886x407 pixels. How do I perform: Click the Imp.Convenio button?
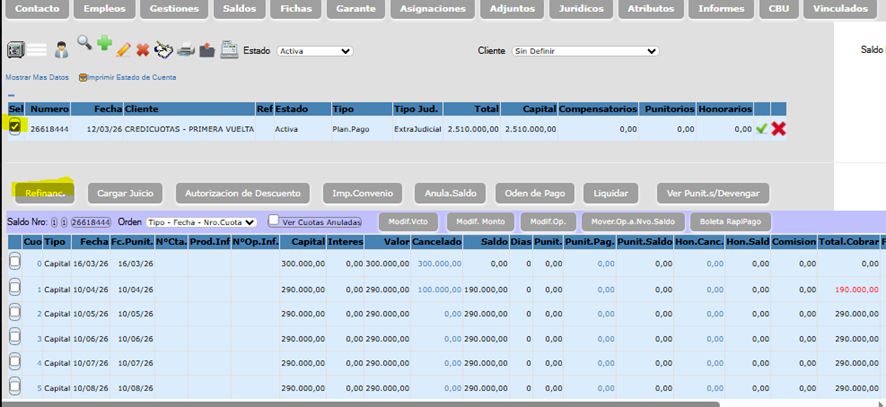click(362, 193)
